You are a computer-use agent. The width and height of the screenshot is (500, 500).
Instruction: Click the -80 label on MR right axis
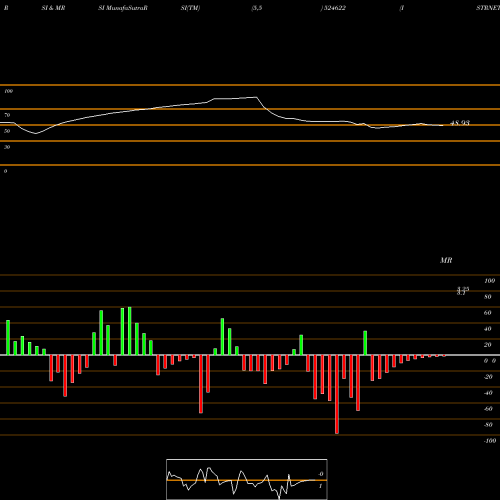(488, 425)
